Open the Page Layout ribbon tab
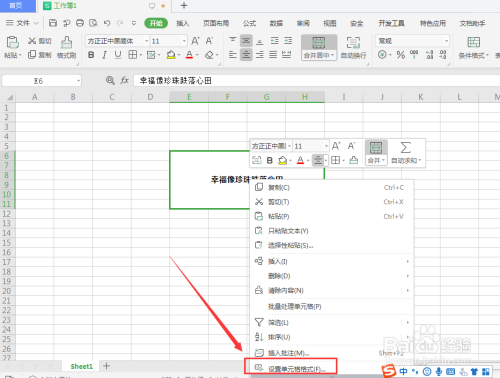 [x=216, y=23]
